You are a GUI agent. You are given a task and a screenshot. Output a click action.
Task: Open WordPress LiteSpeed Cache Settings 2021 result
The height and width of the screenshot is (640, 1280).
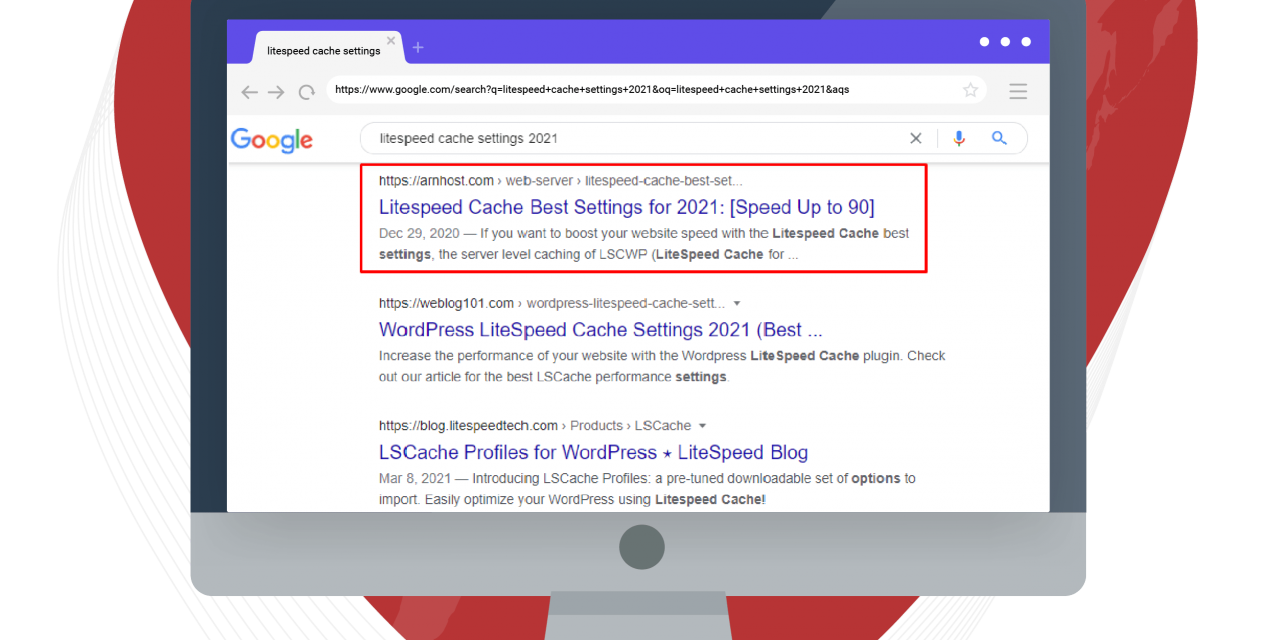pyautogui.click(x=600, y=330)
